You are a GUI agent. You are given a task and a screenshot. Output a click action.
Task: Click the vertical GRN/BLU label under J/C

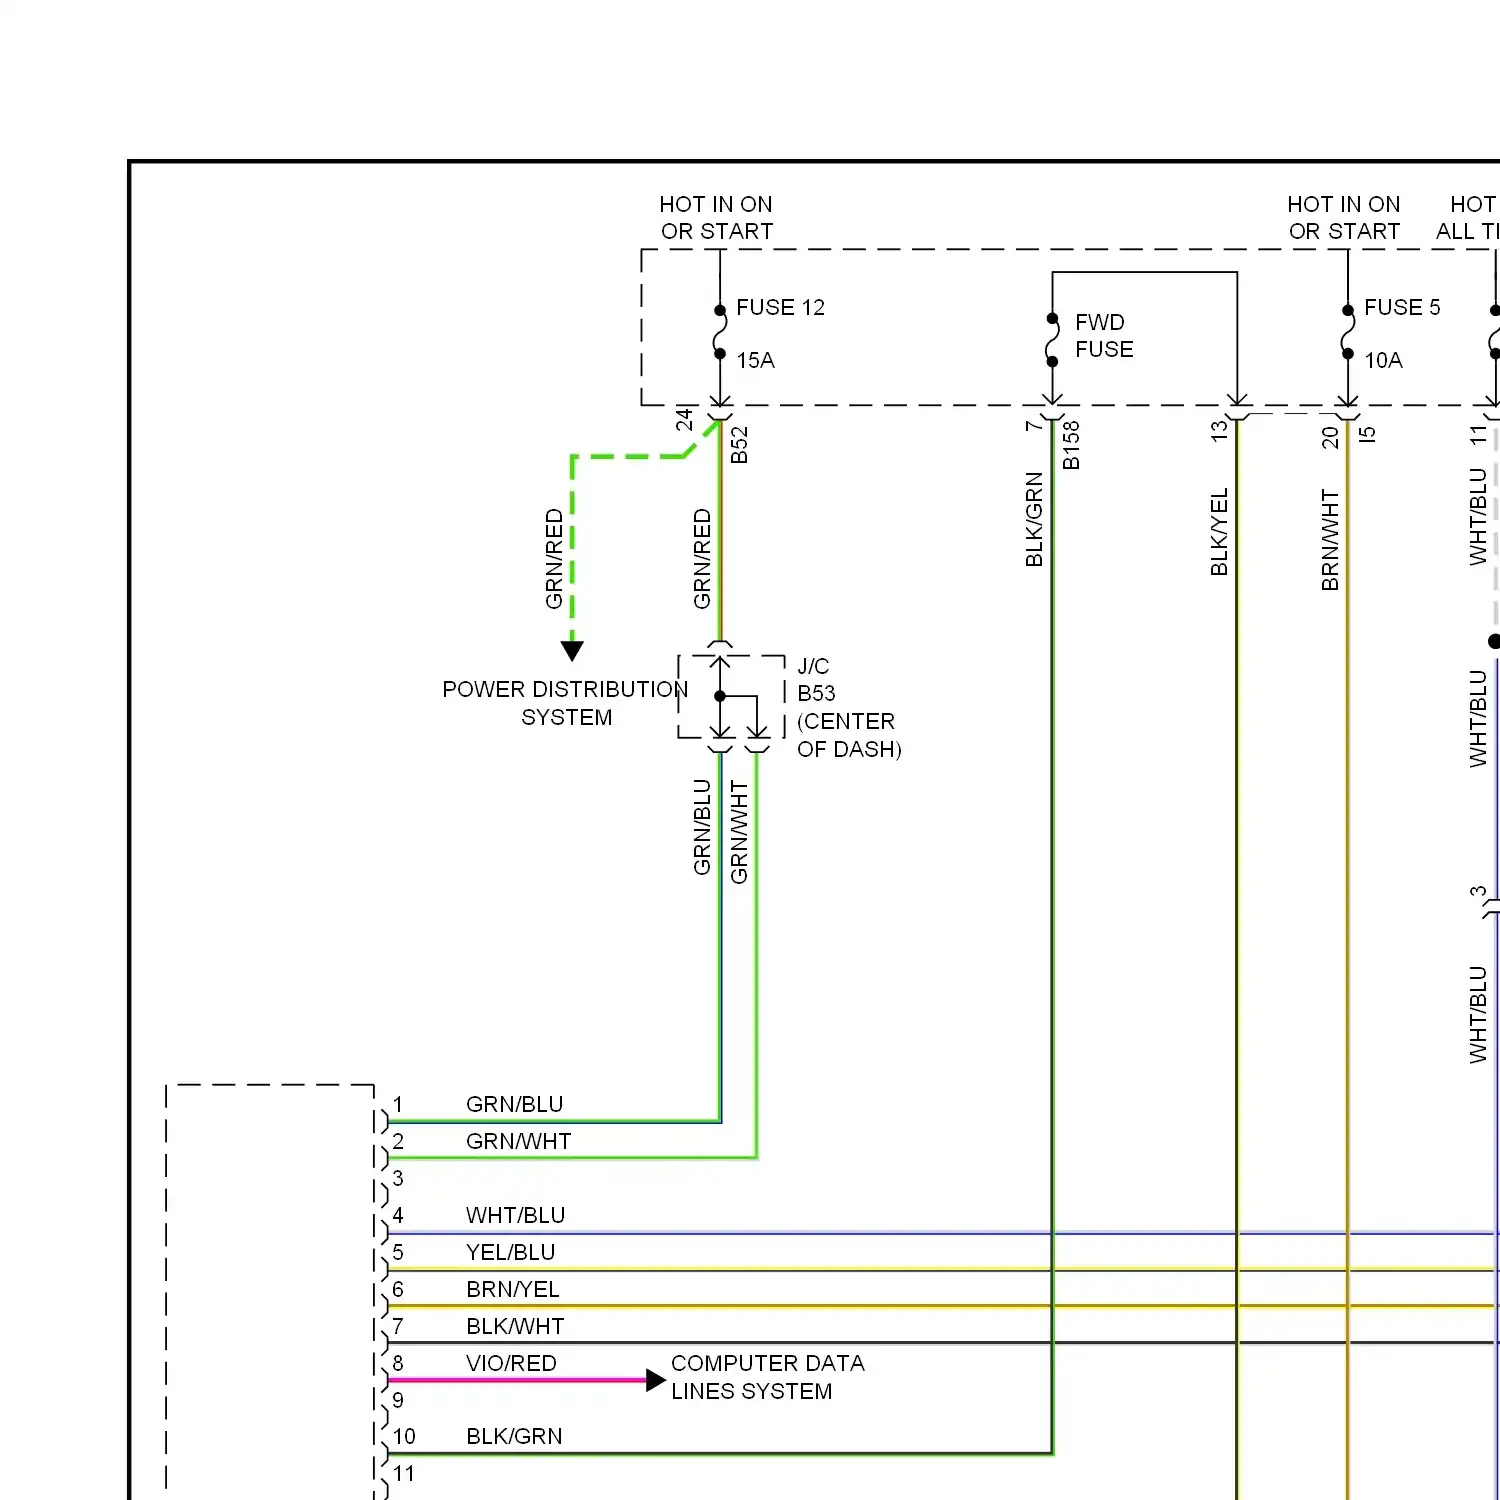pos(702,827)
